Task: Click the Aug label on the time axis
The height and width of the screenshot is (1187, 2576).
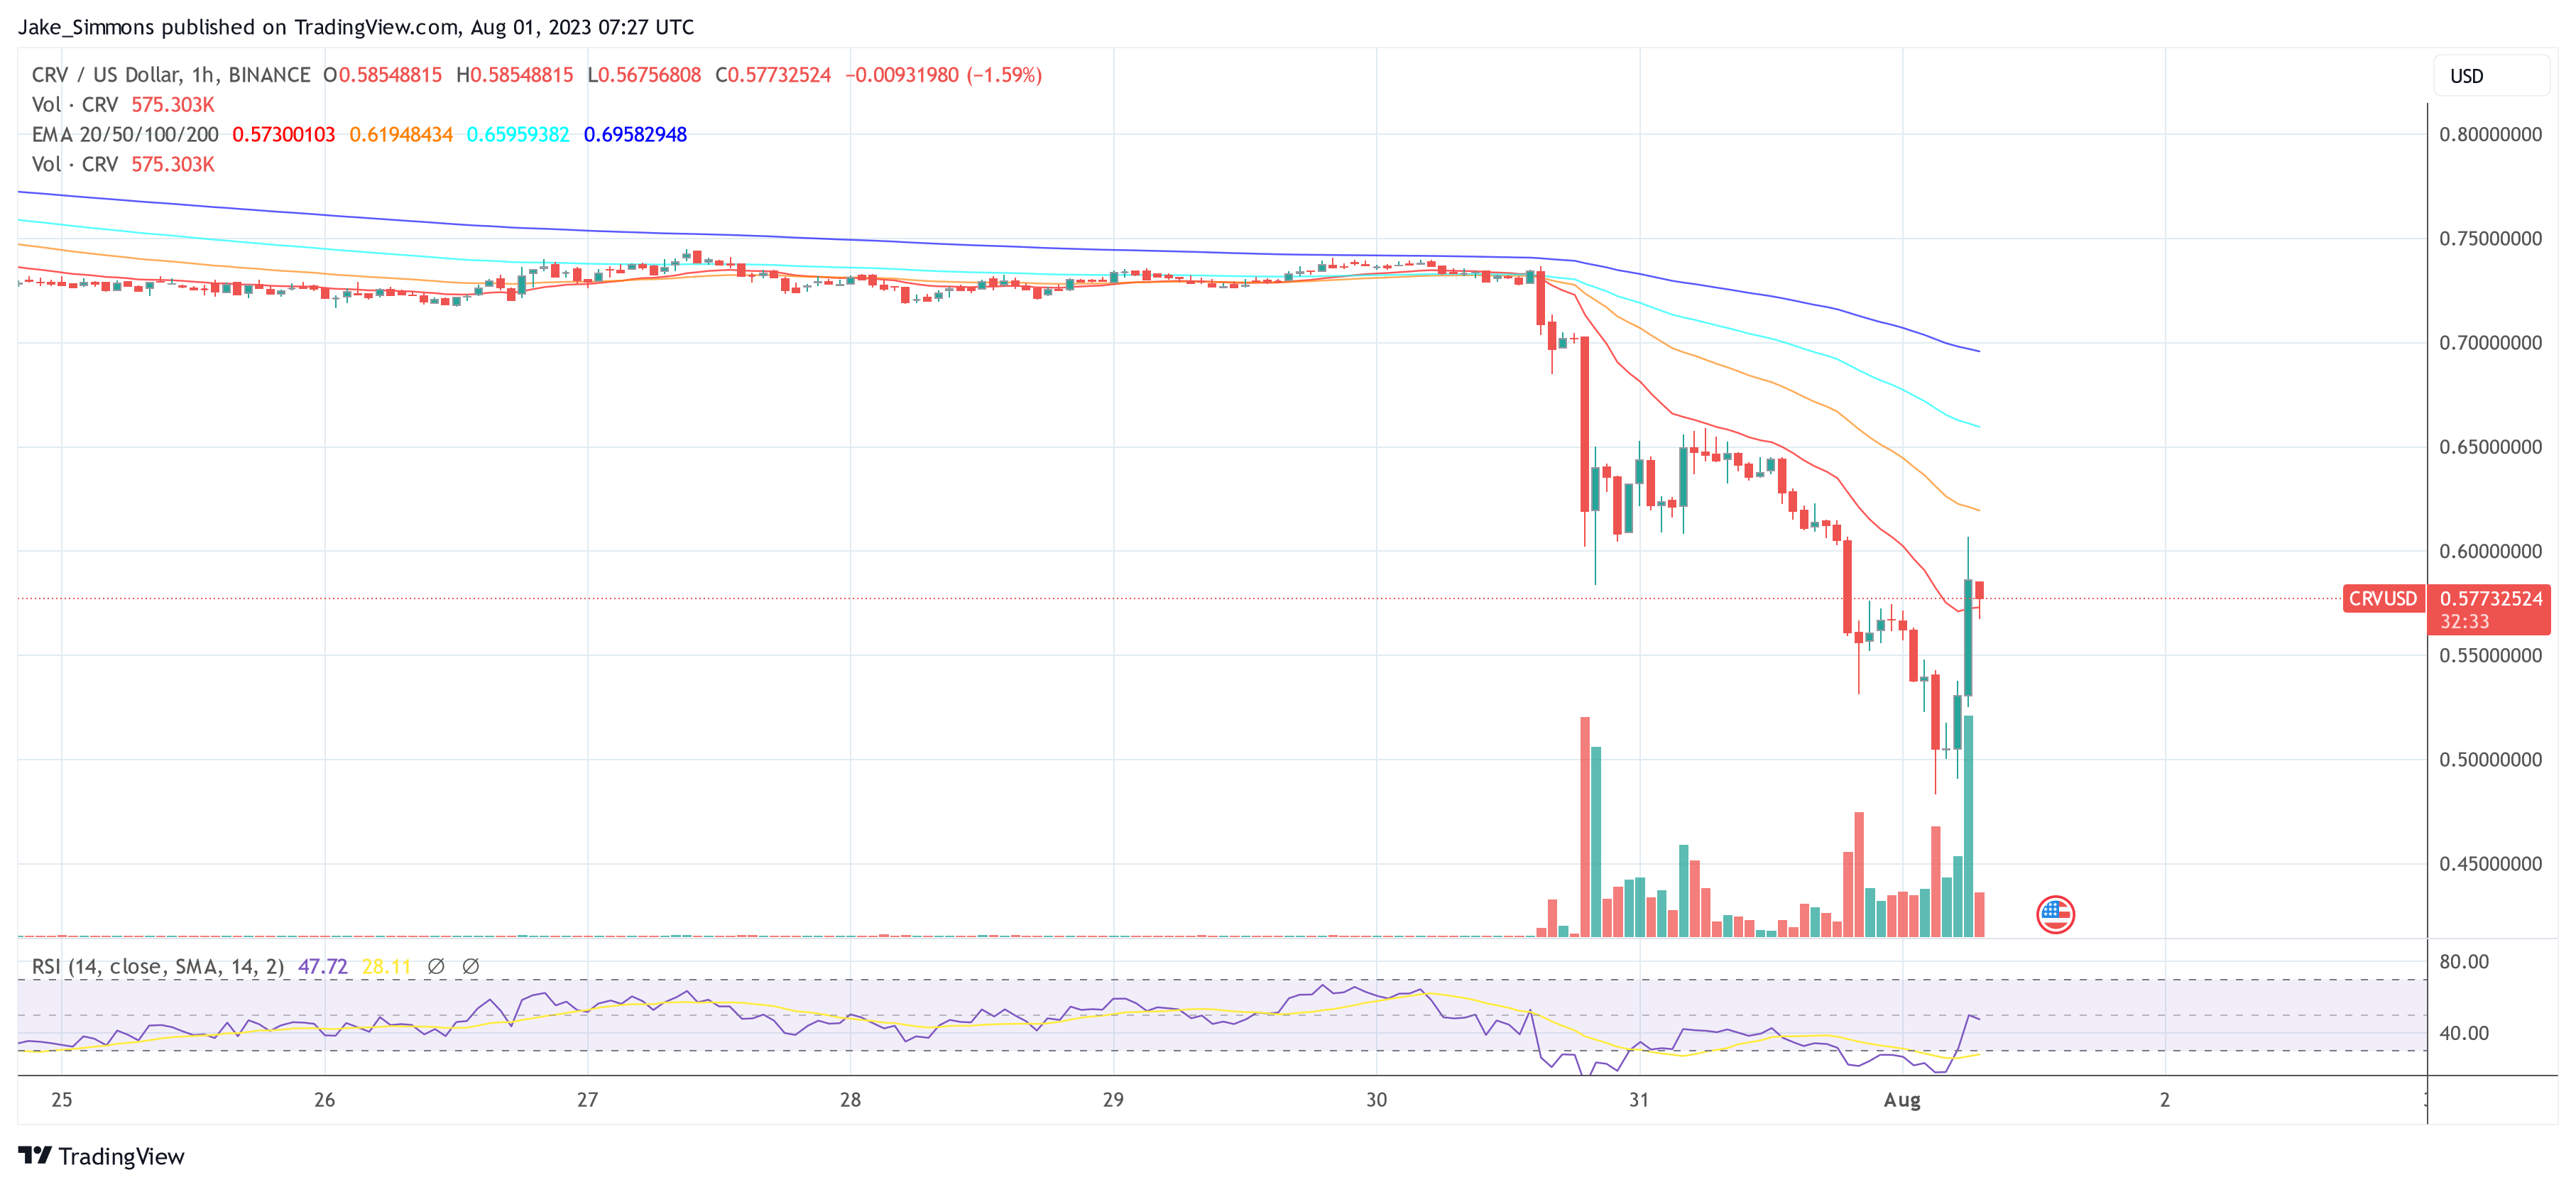Action: pos(1902,1099)
